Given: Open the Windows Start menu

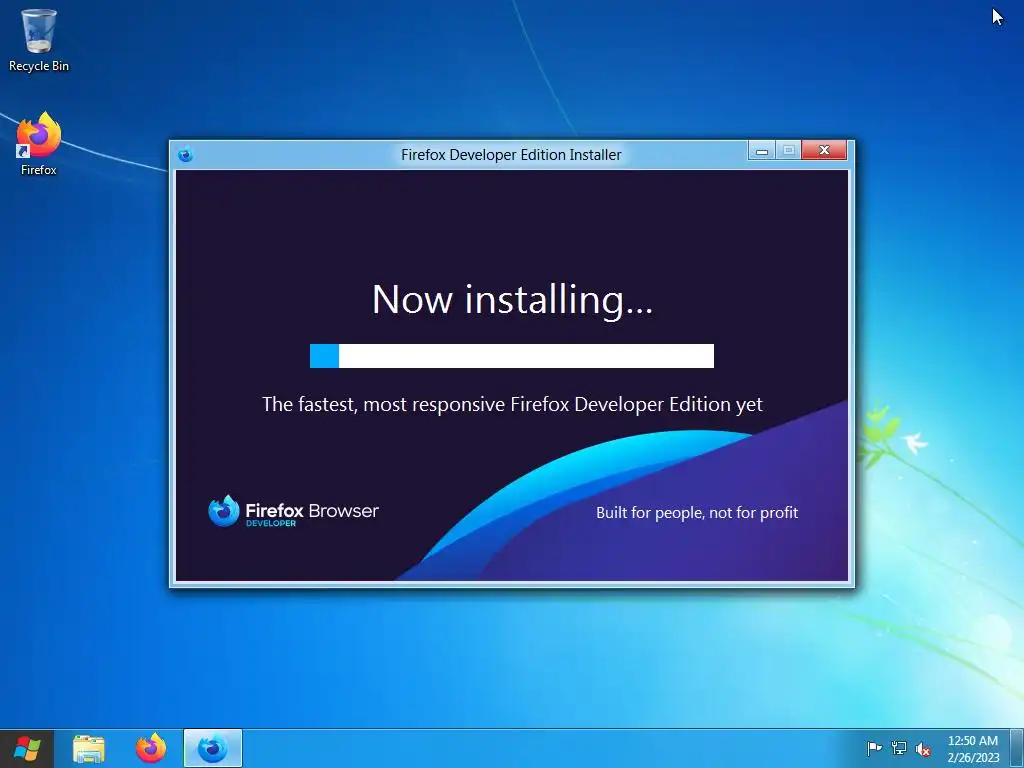Looking at the screenshot, I should pos(27,748).
